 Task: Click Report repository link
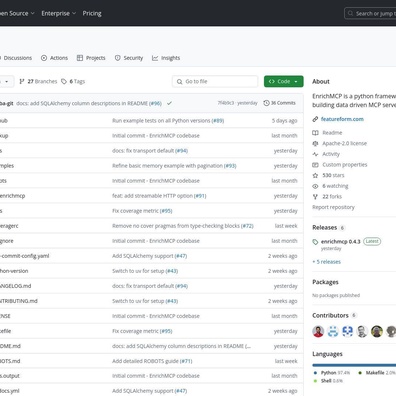click(333, 207)
